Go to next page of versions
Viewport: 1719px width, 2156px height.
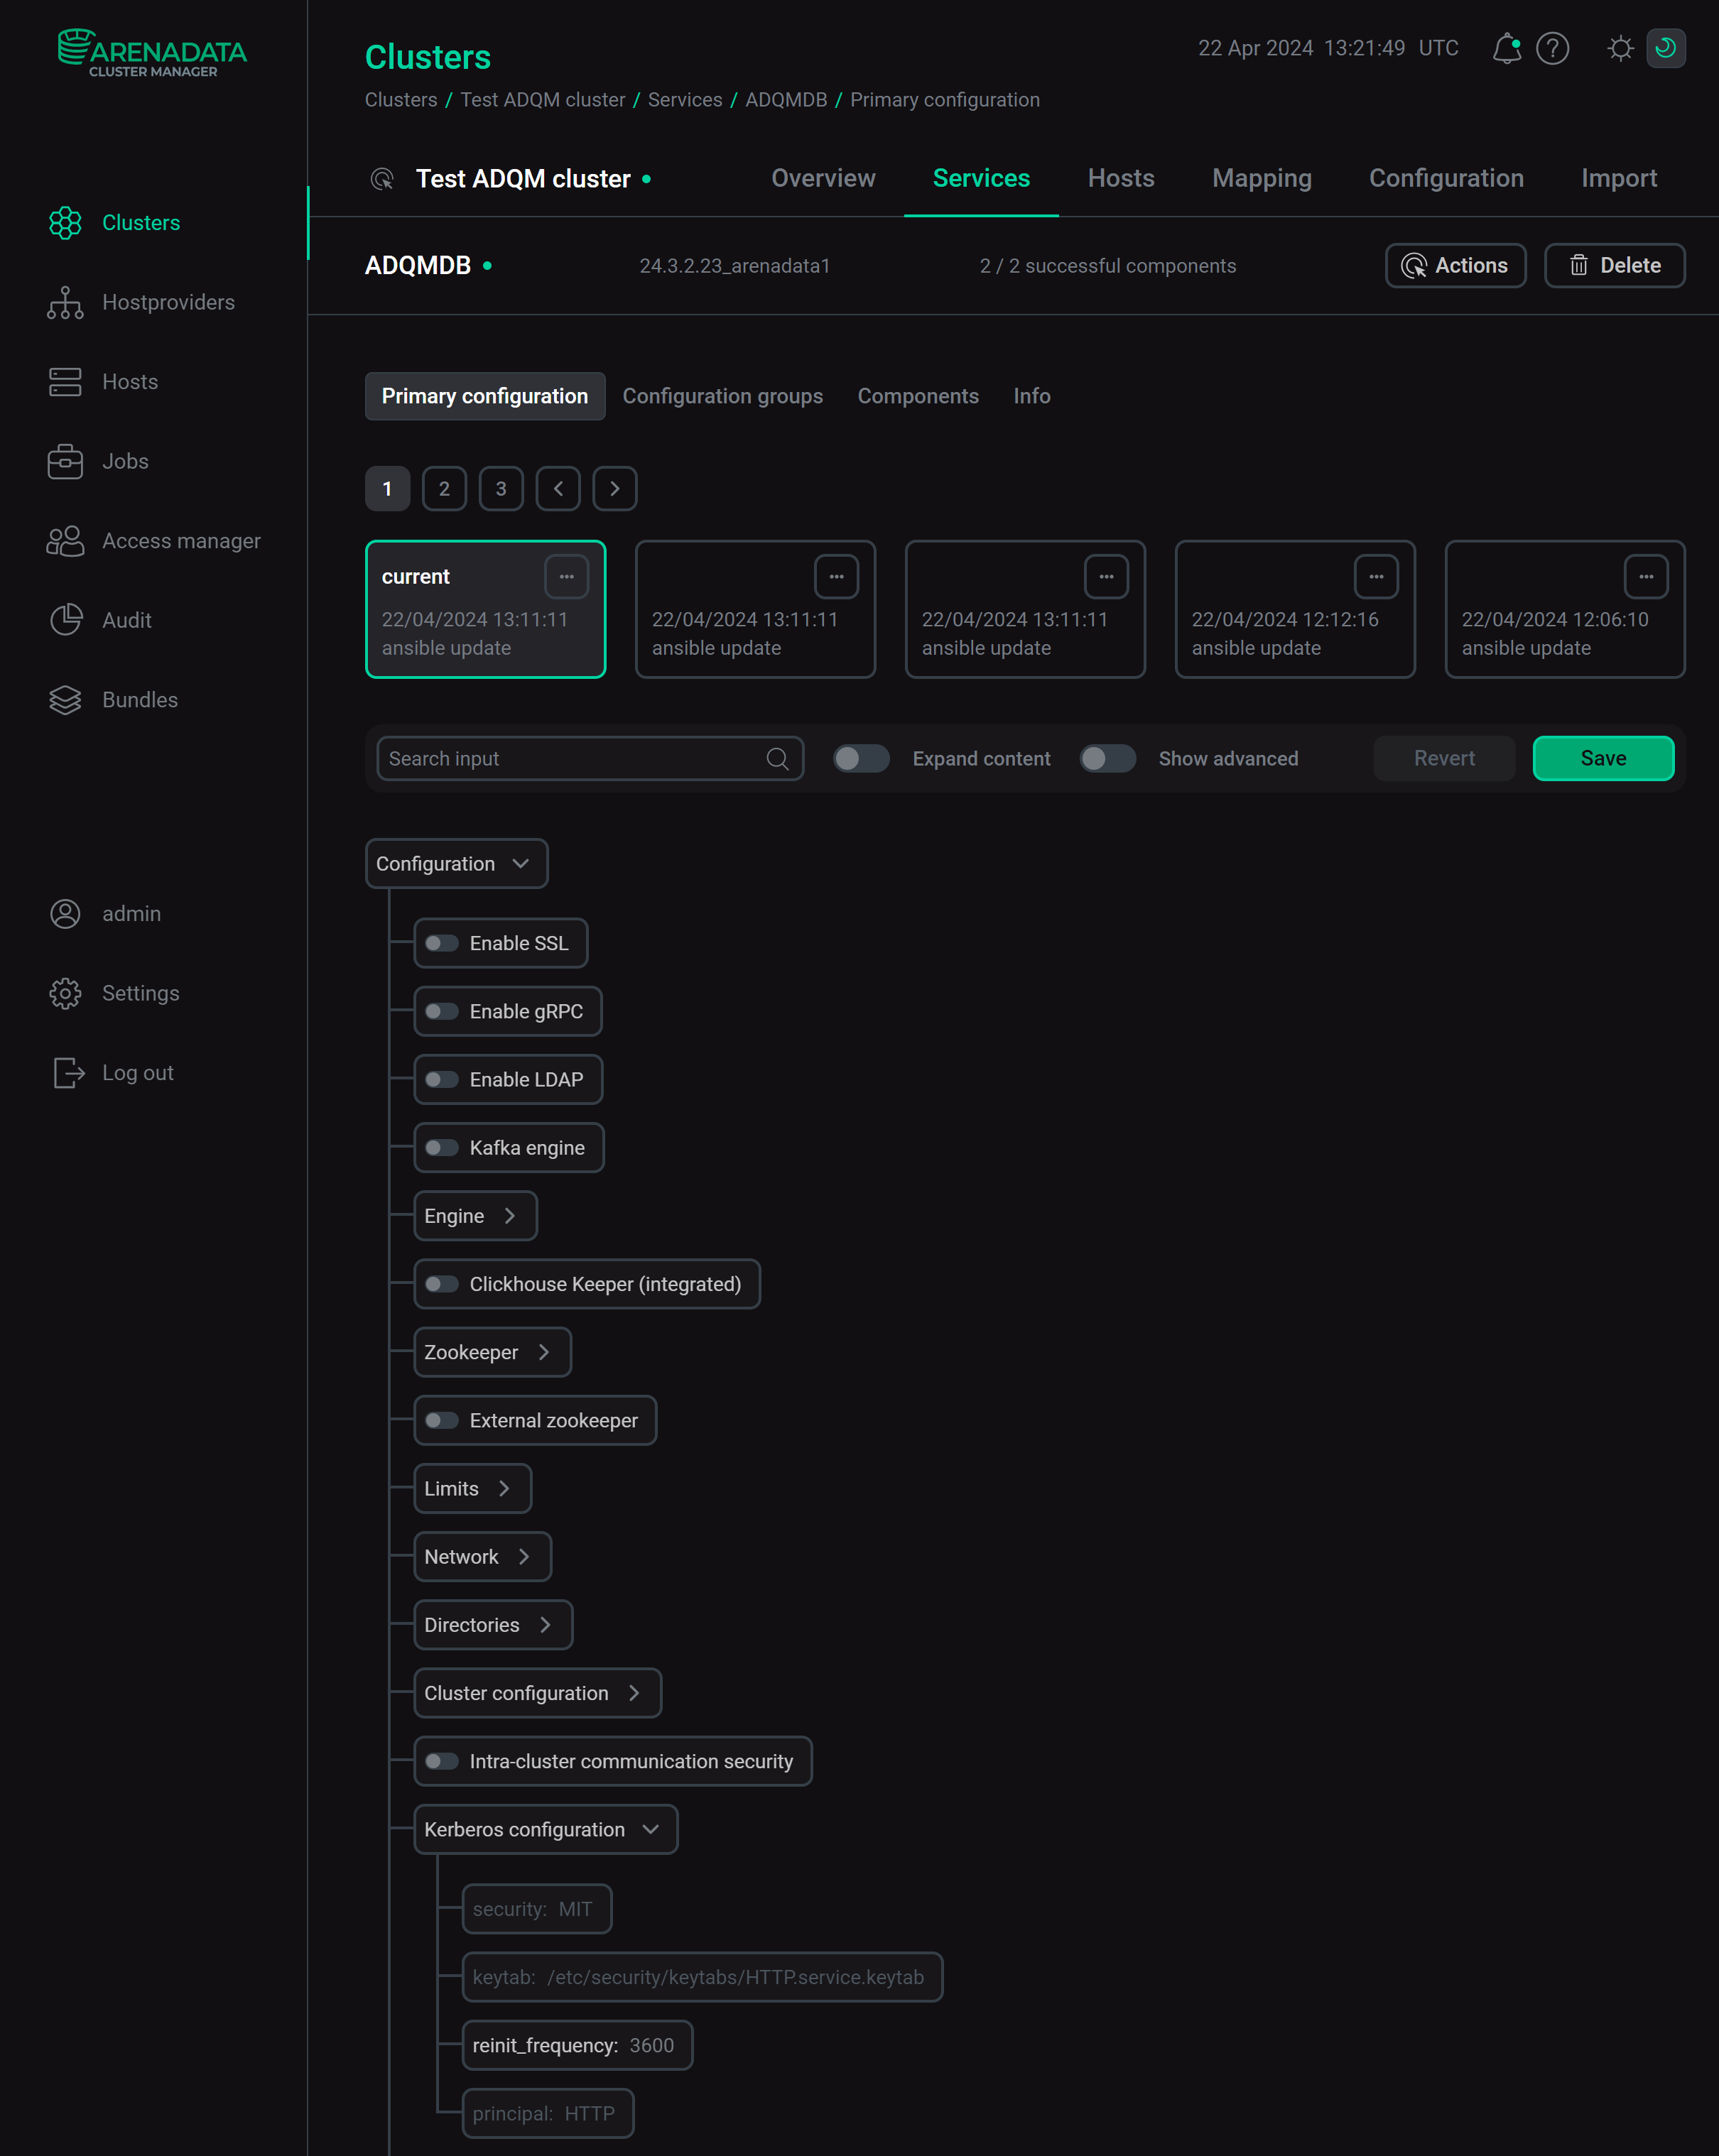(615, 489)
